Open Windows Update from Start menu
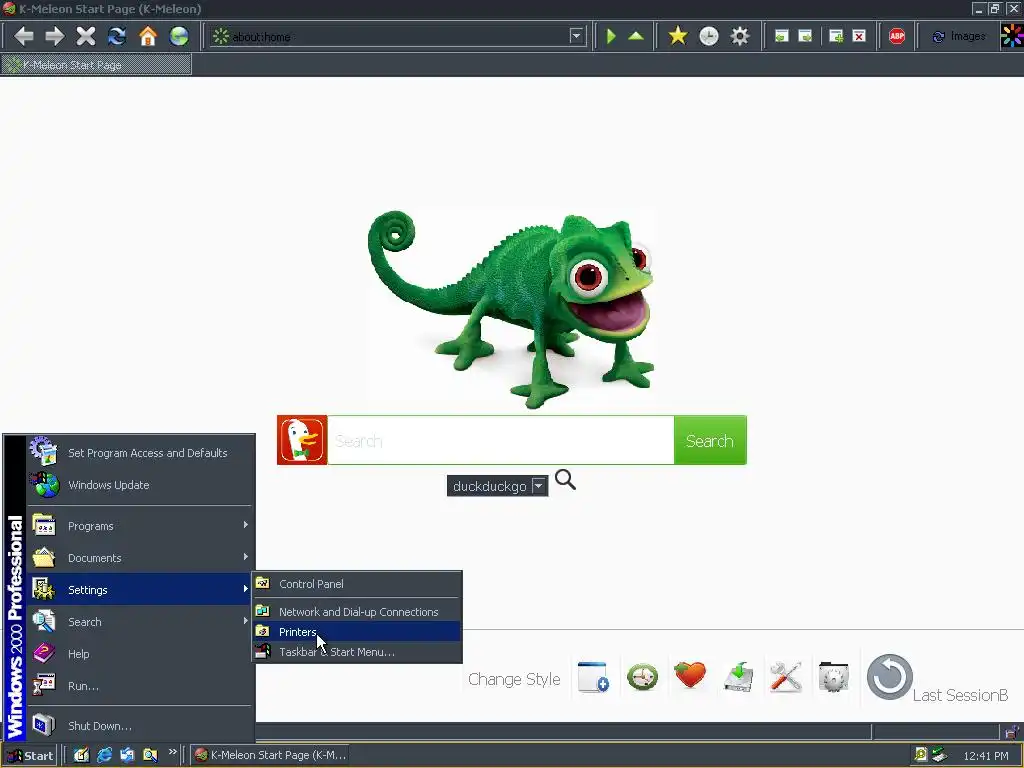 pyautogui.click(x=140, y=485)
